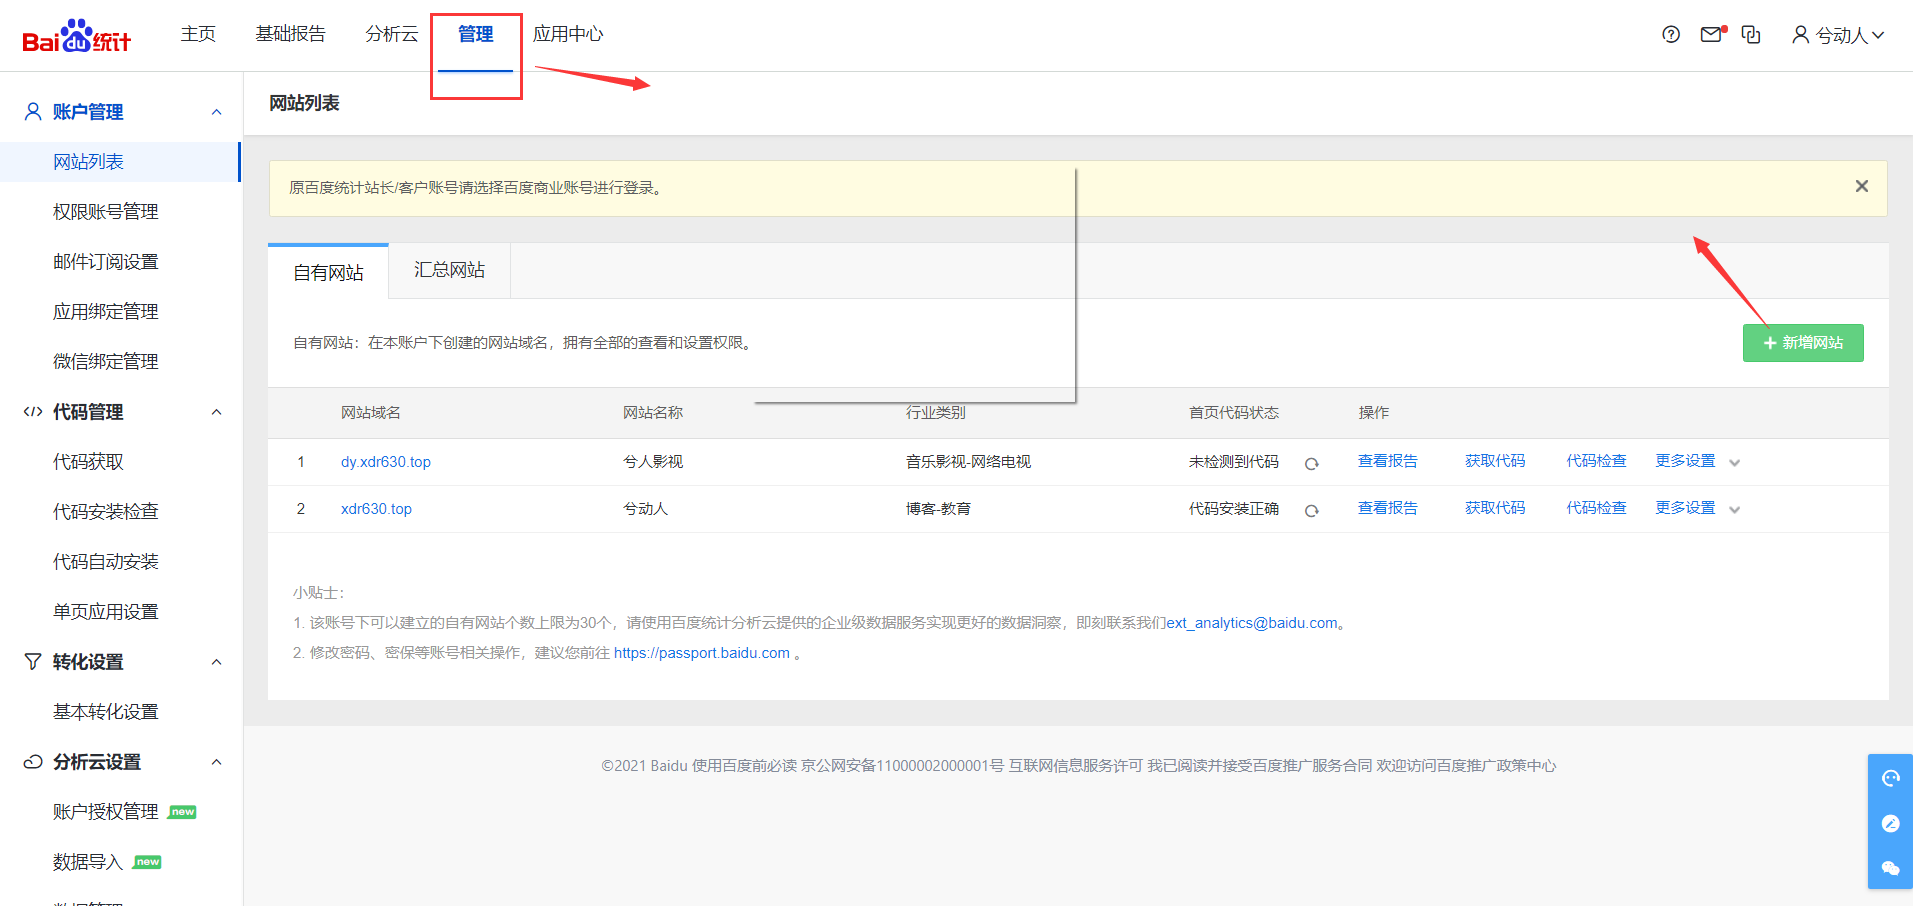The width and height of the screenshot is (1913, 906).
Task: Open the xdr630.top domain link
Action: 376,509
